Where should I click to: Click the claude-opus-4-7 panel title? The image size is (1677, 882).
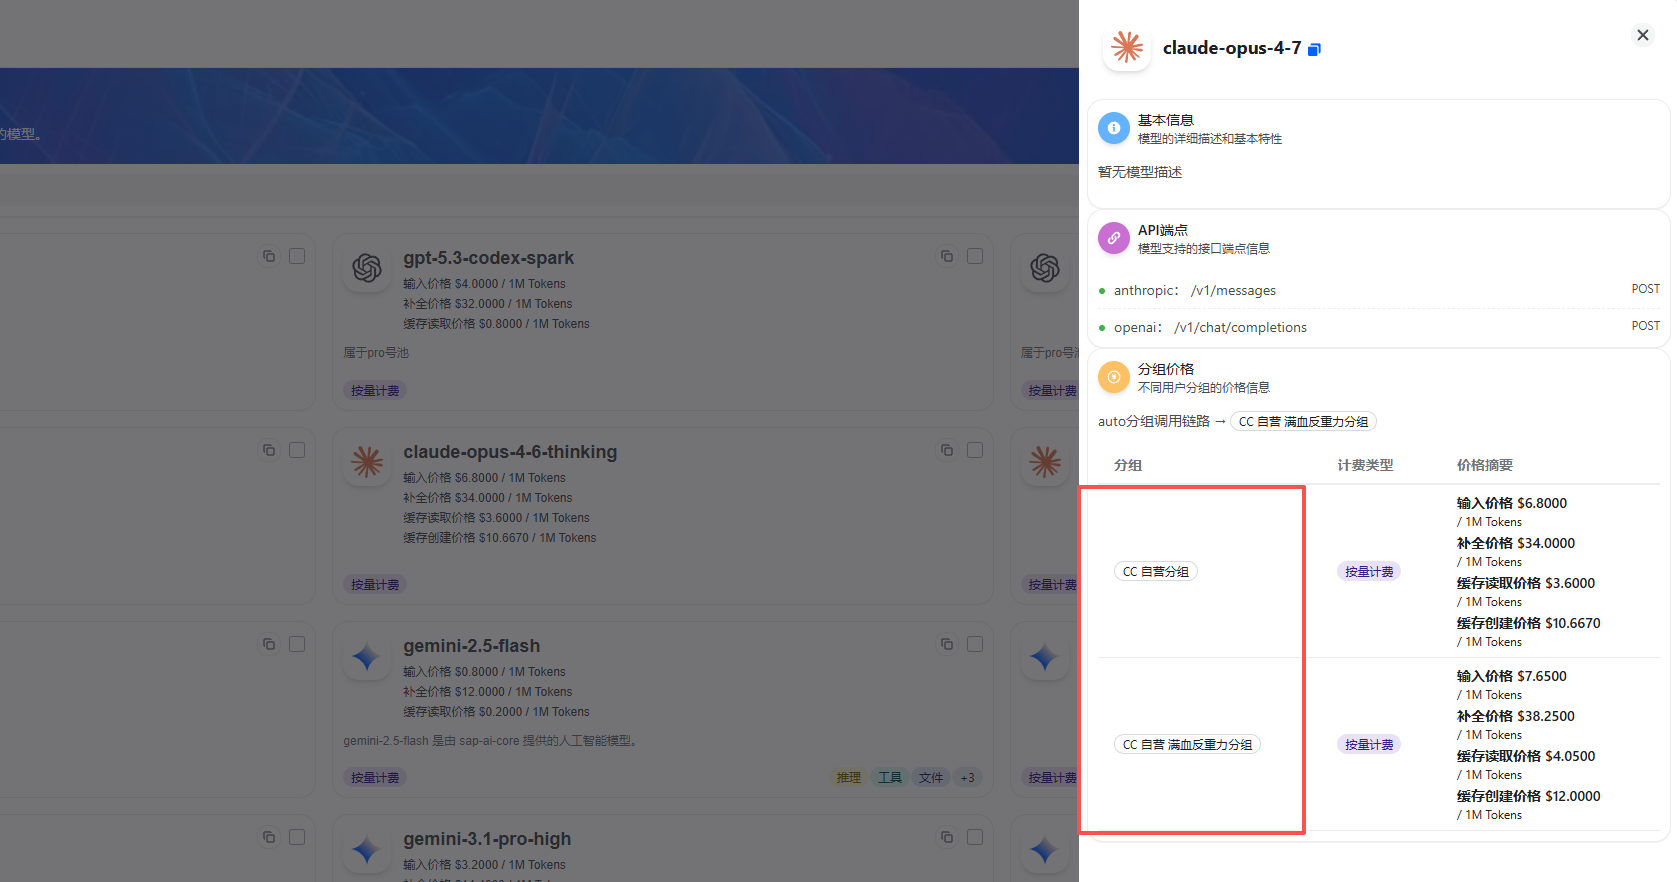pyautogui.click(x=1232, y=48)
